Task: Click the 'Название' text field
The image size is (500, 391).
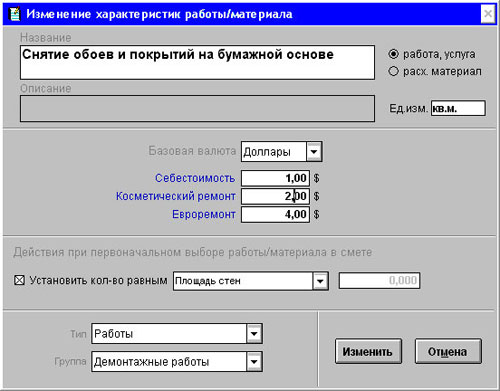Action: tap(197, 62)
